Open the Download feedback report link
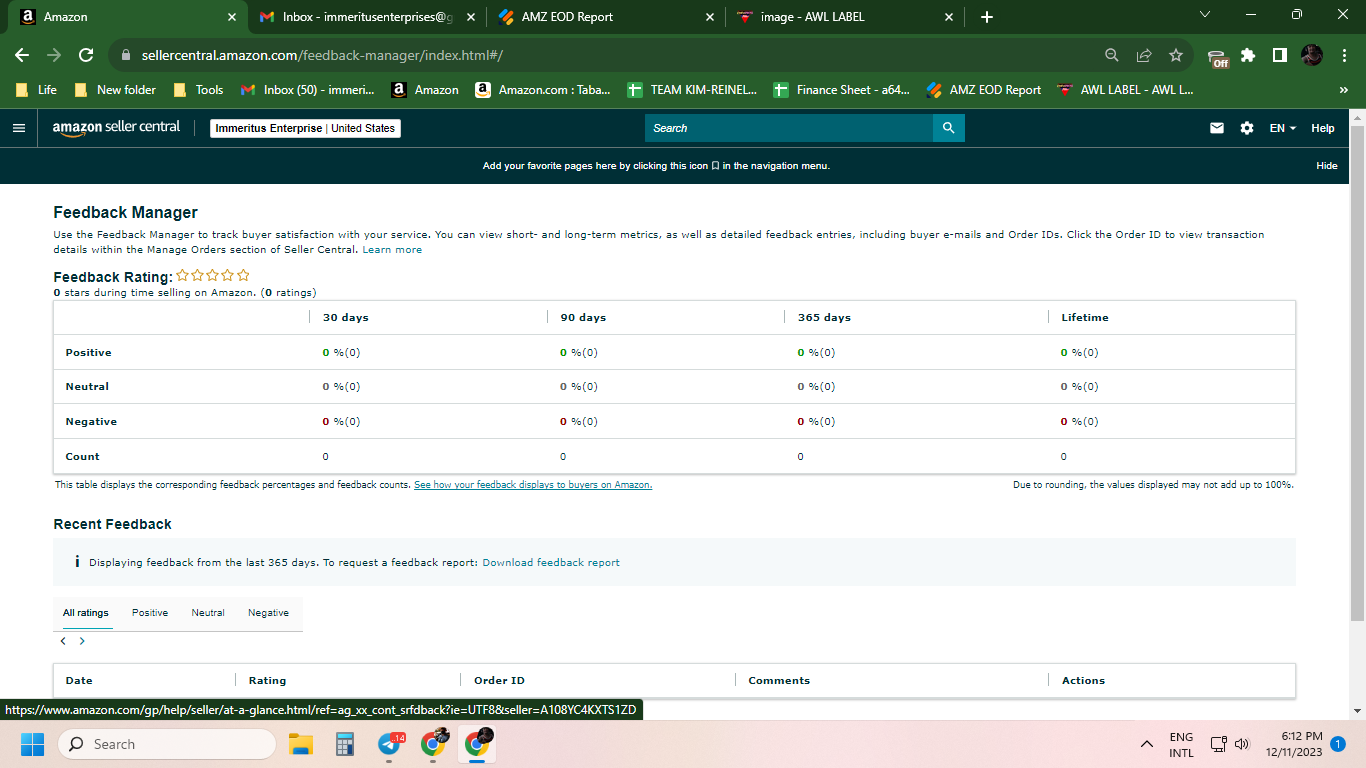The width and height of the screenshot is (1366, 768). [x=551, y=563]
